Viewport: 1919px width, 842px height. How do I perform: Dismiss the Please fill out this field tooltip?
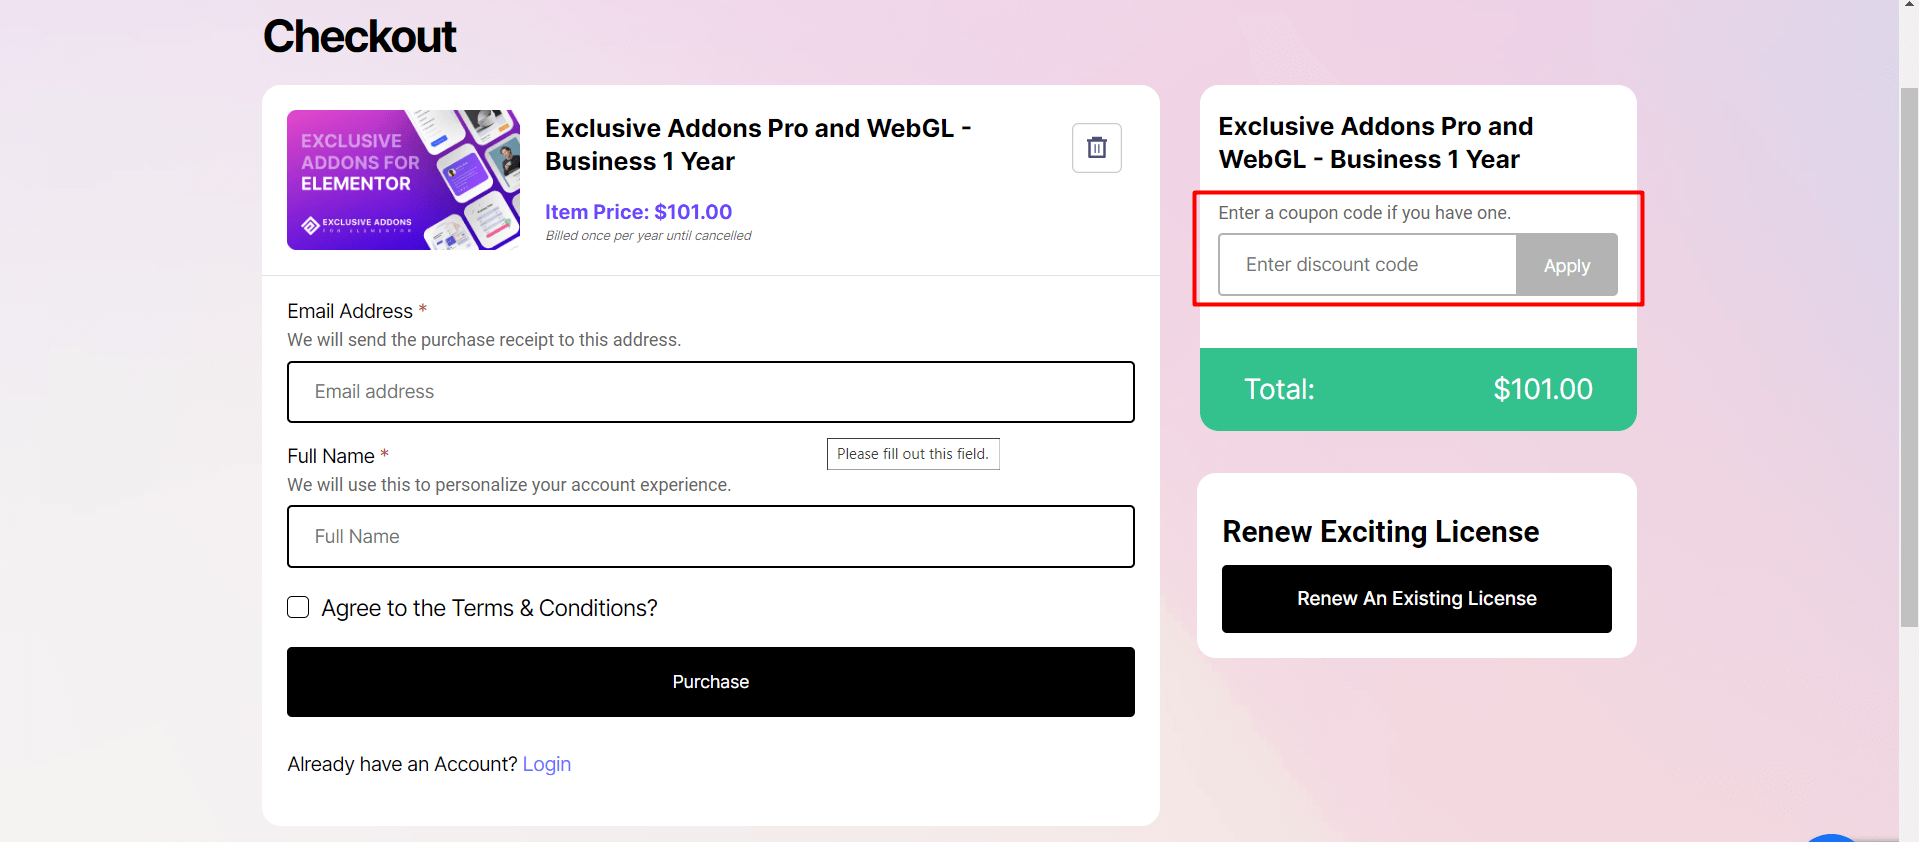click(912, 453)
